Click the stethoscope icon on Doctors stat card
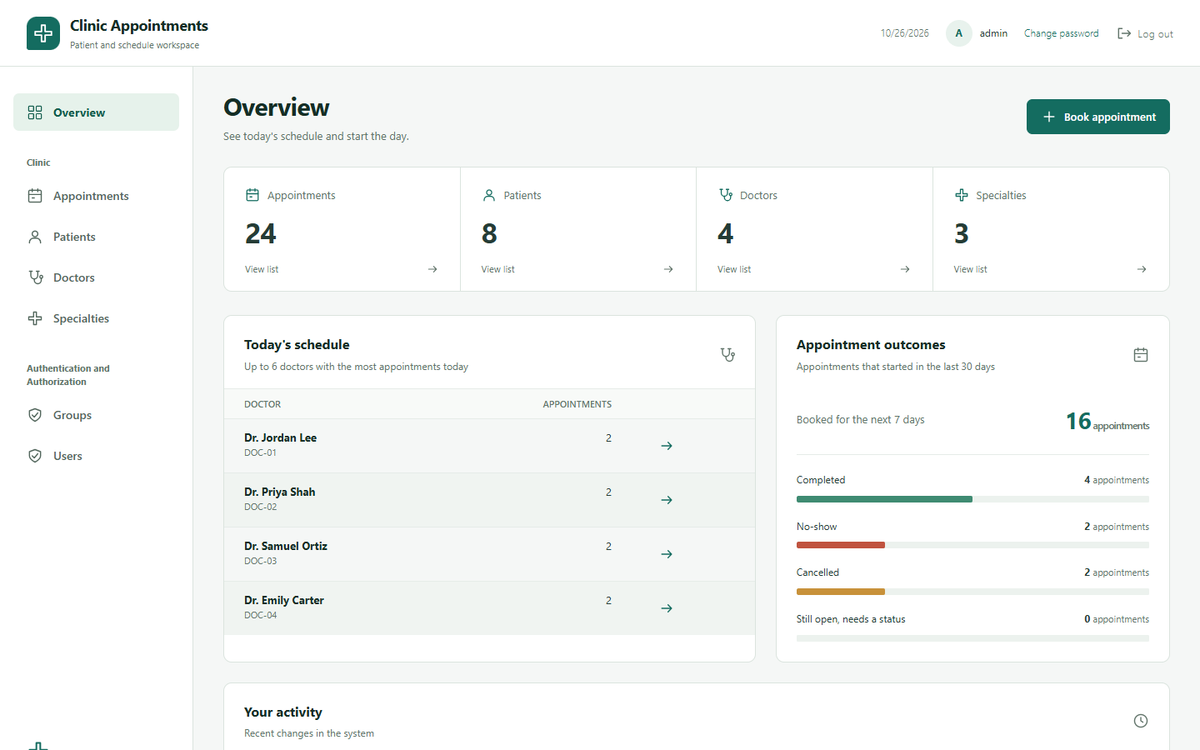Image resolution: width=1200 pixels, height=750 pixels. pyautogui.click(x=726, y=195)
